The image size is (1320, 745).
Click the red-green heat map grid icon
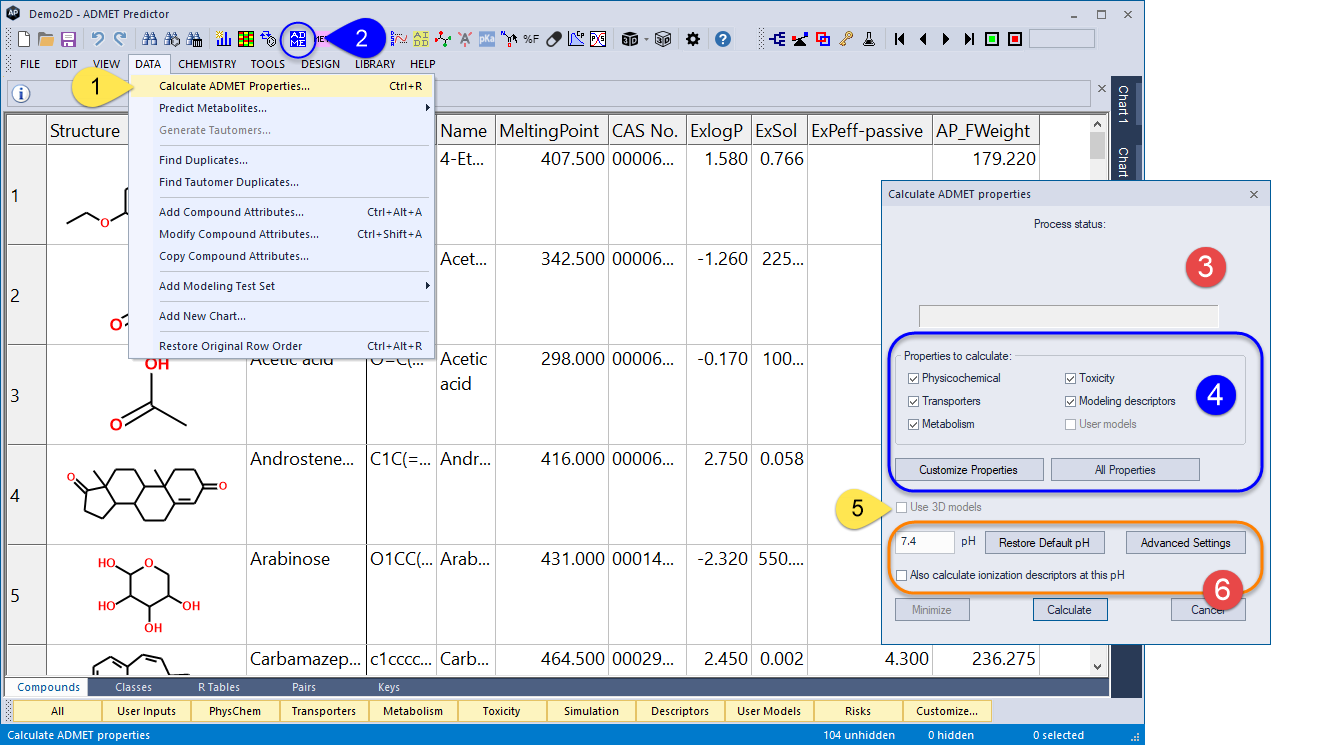tap(245, 39)
